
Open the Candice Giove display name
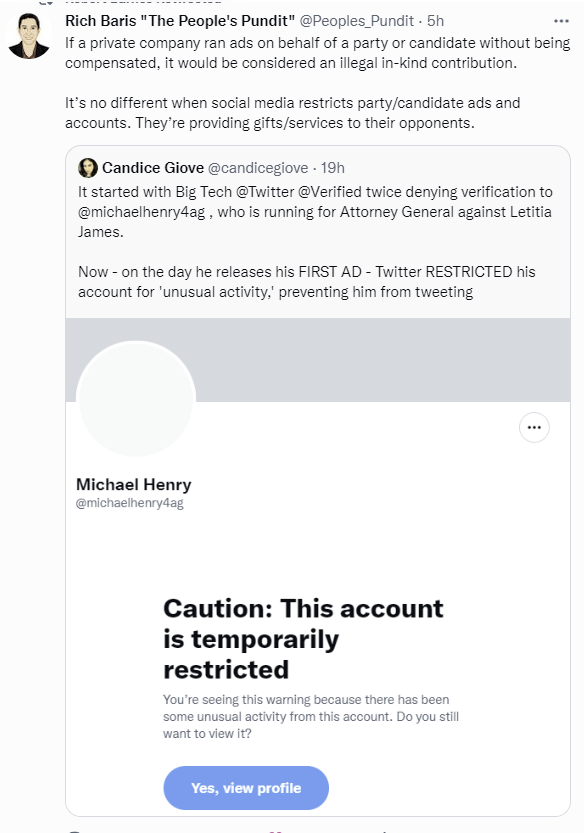coord(153,168)
